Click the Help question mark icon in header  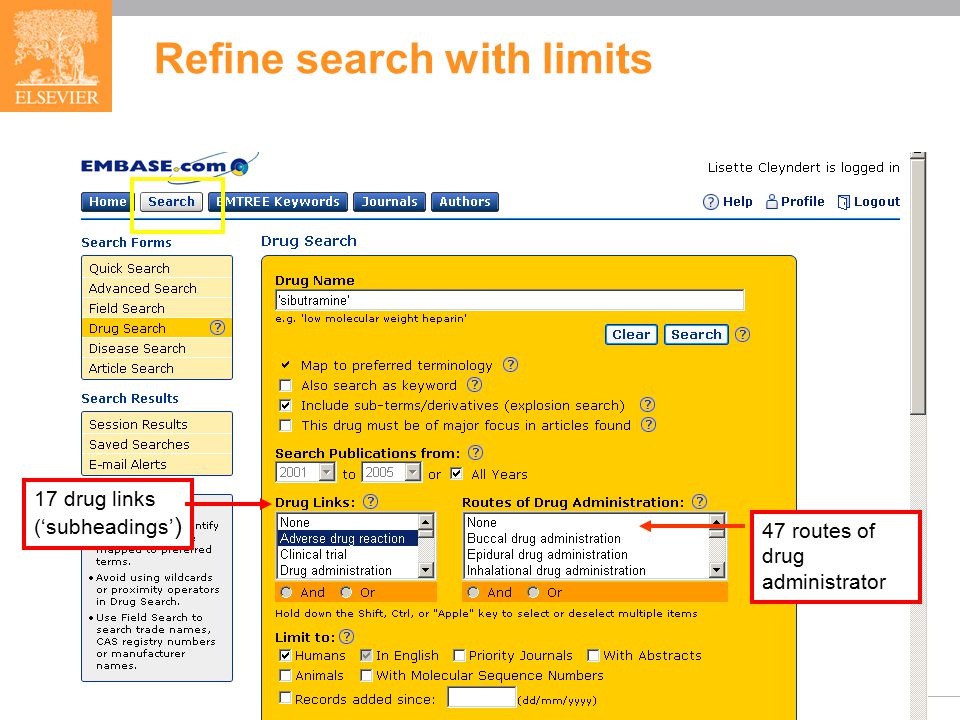(710, 202)
